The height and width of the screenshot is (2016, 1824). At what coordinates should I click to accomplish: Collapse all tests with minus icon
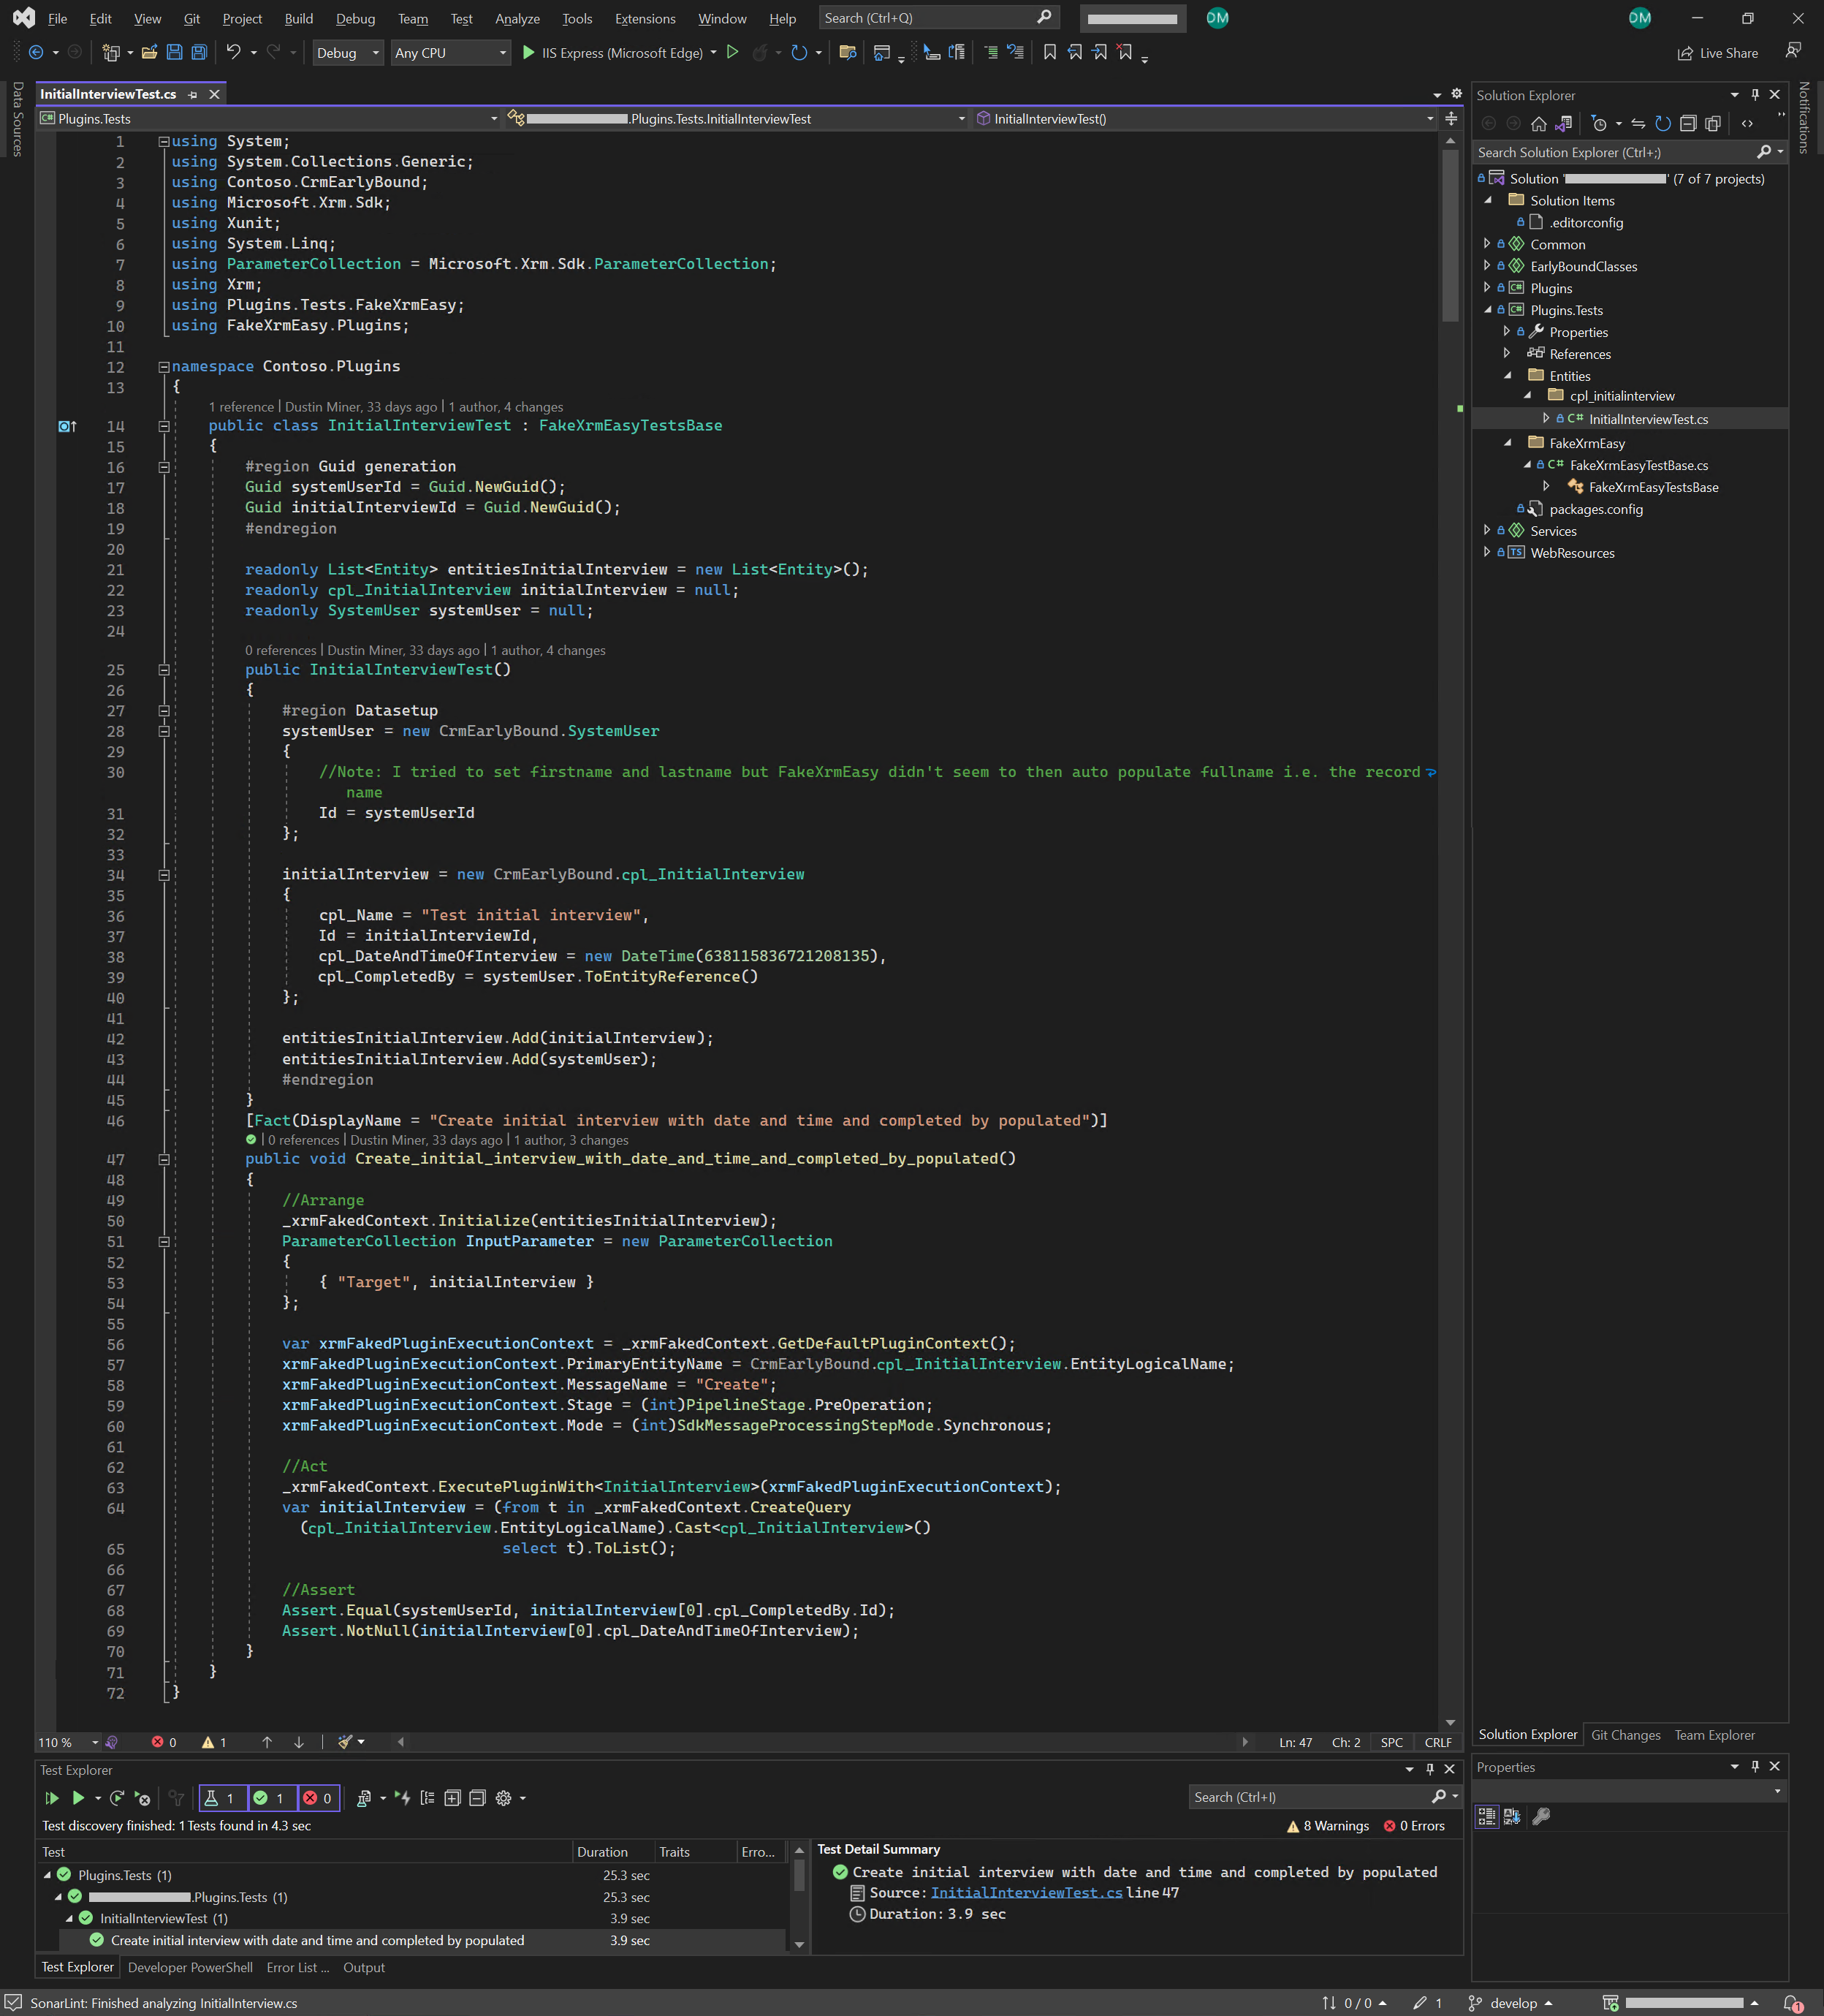[477, 1798]
